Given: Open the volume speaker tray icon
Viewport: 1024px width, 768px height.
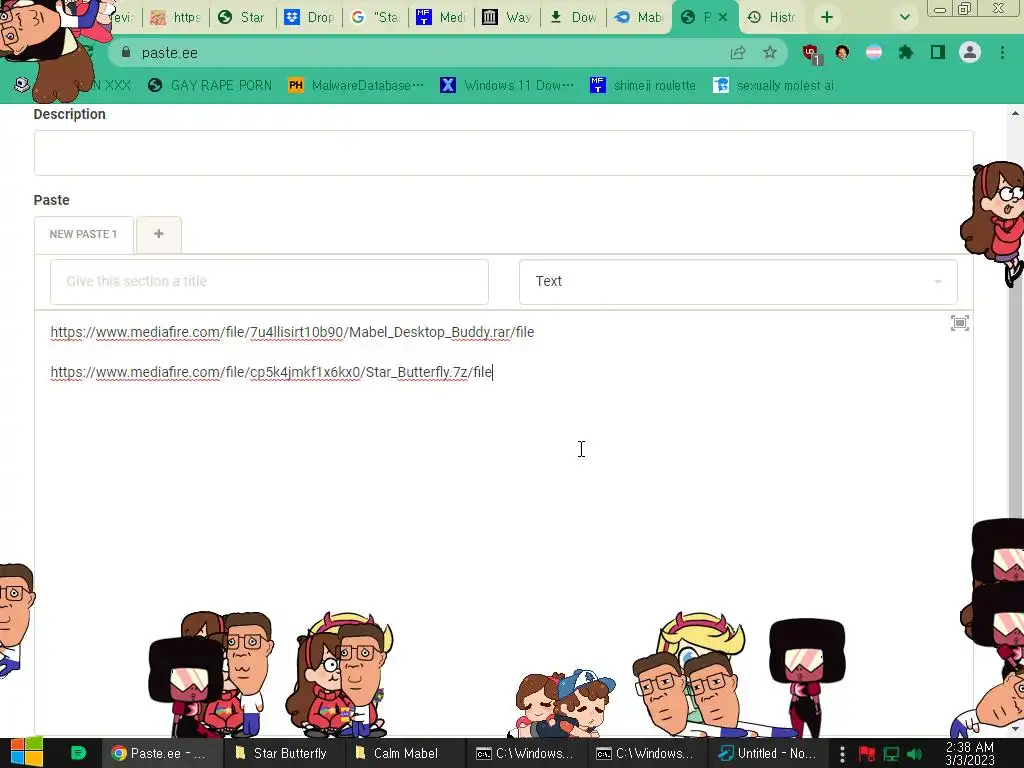Looking at the screenshot, I should click(915, 754).
